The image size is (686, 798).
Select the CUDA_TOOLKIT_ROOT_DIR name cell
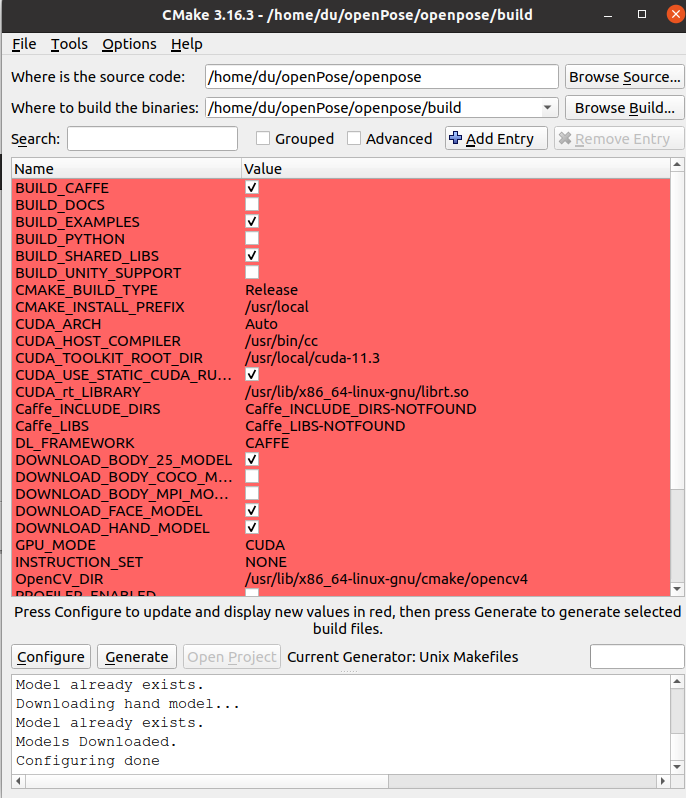pos(109,358)
